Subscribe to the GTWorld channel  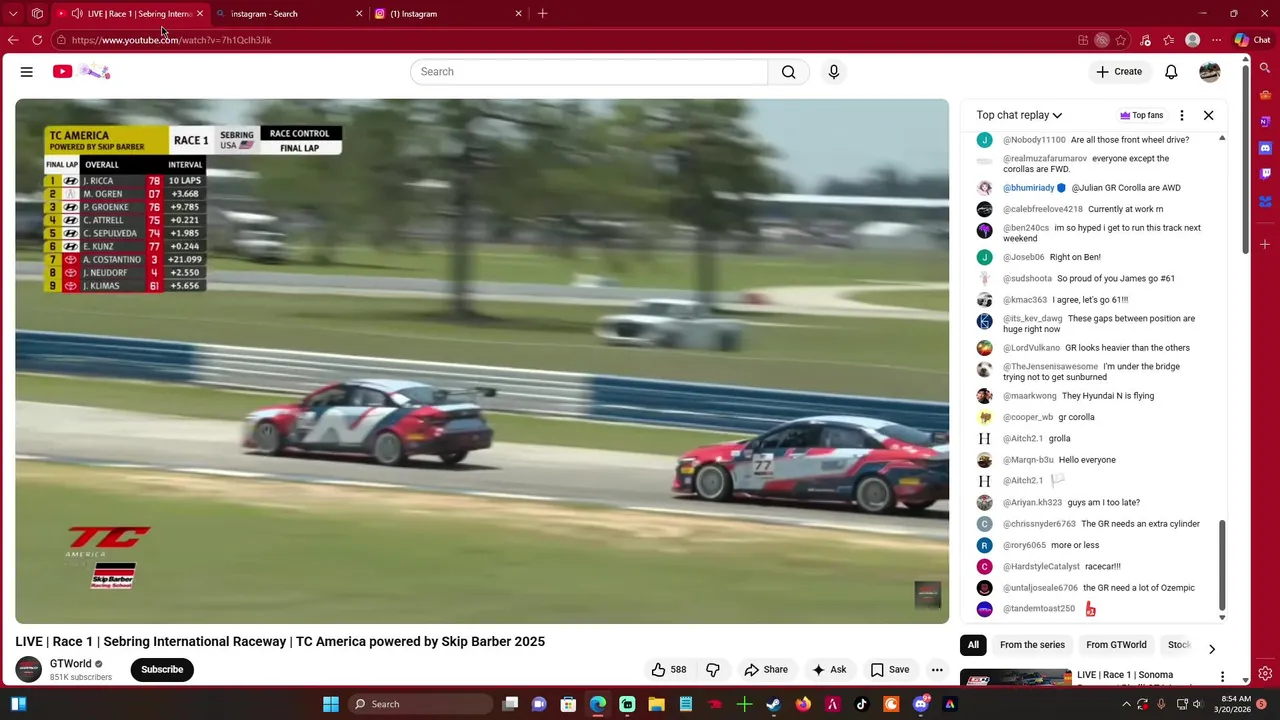[162, 670]
